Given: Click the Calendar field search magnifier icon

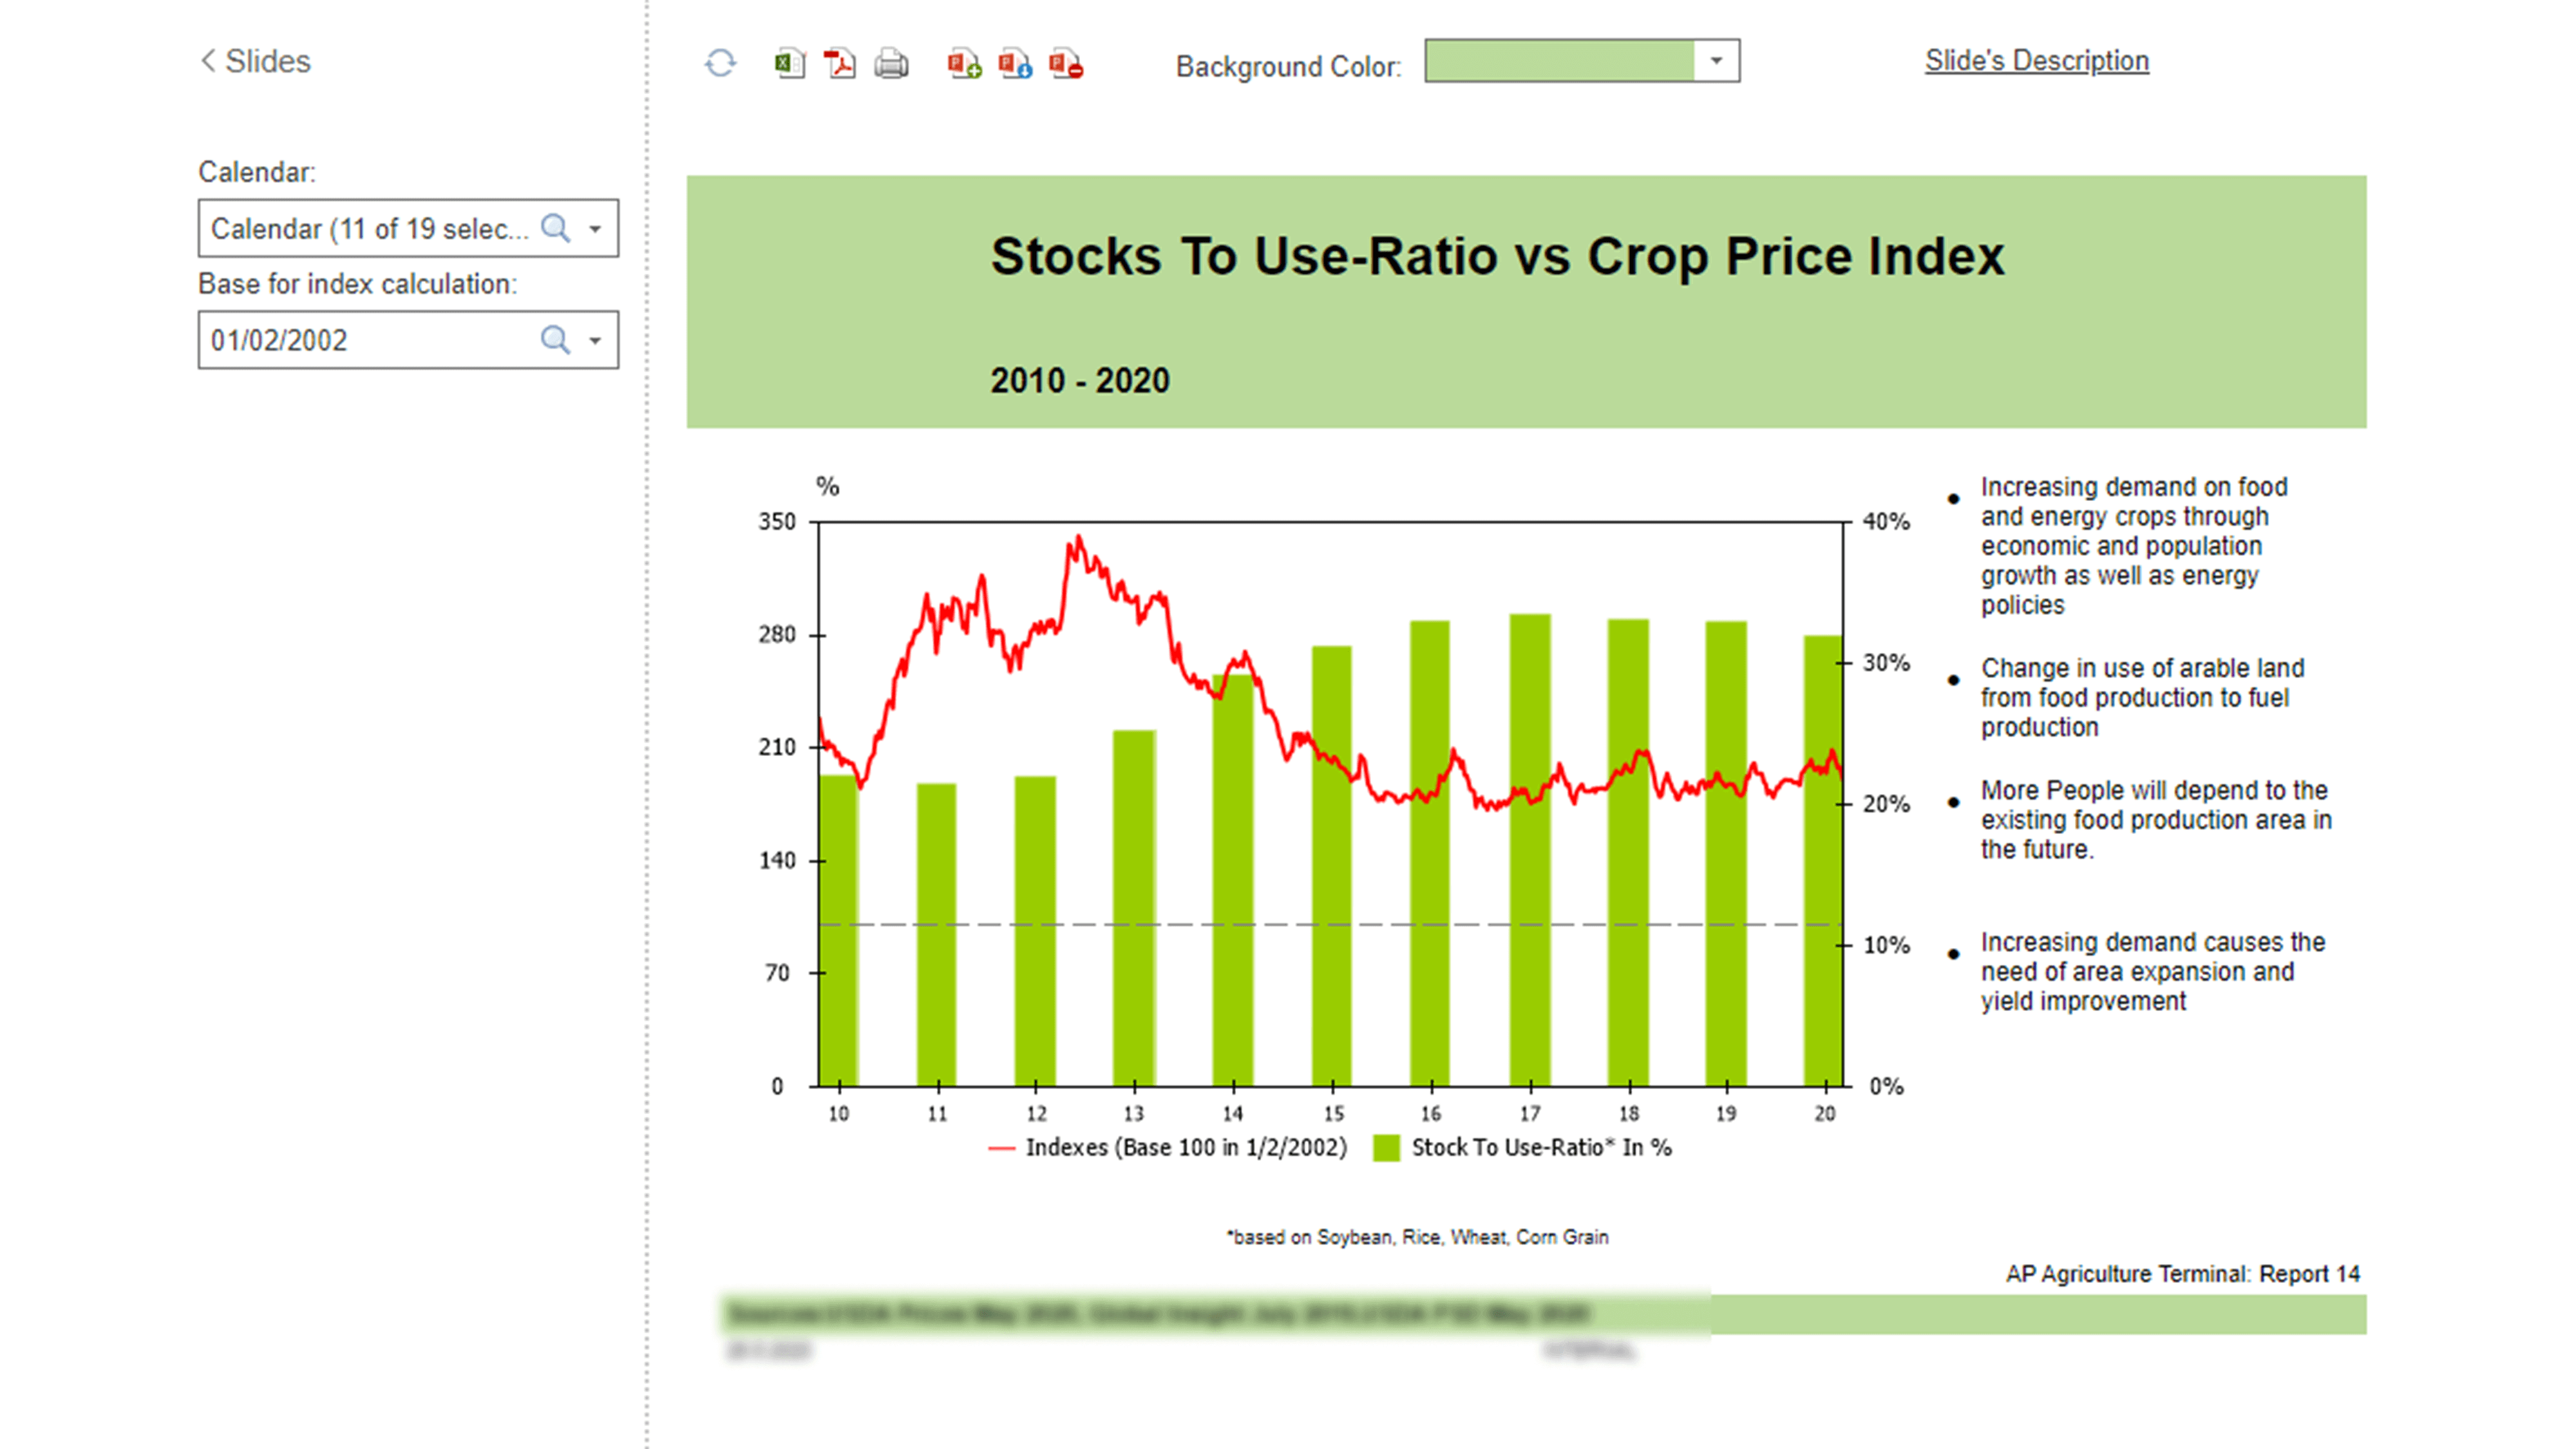Looking at the screenshot, I should pos(555,229).
